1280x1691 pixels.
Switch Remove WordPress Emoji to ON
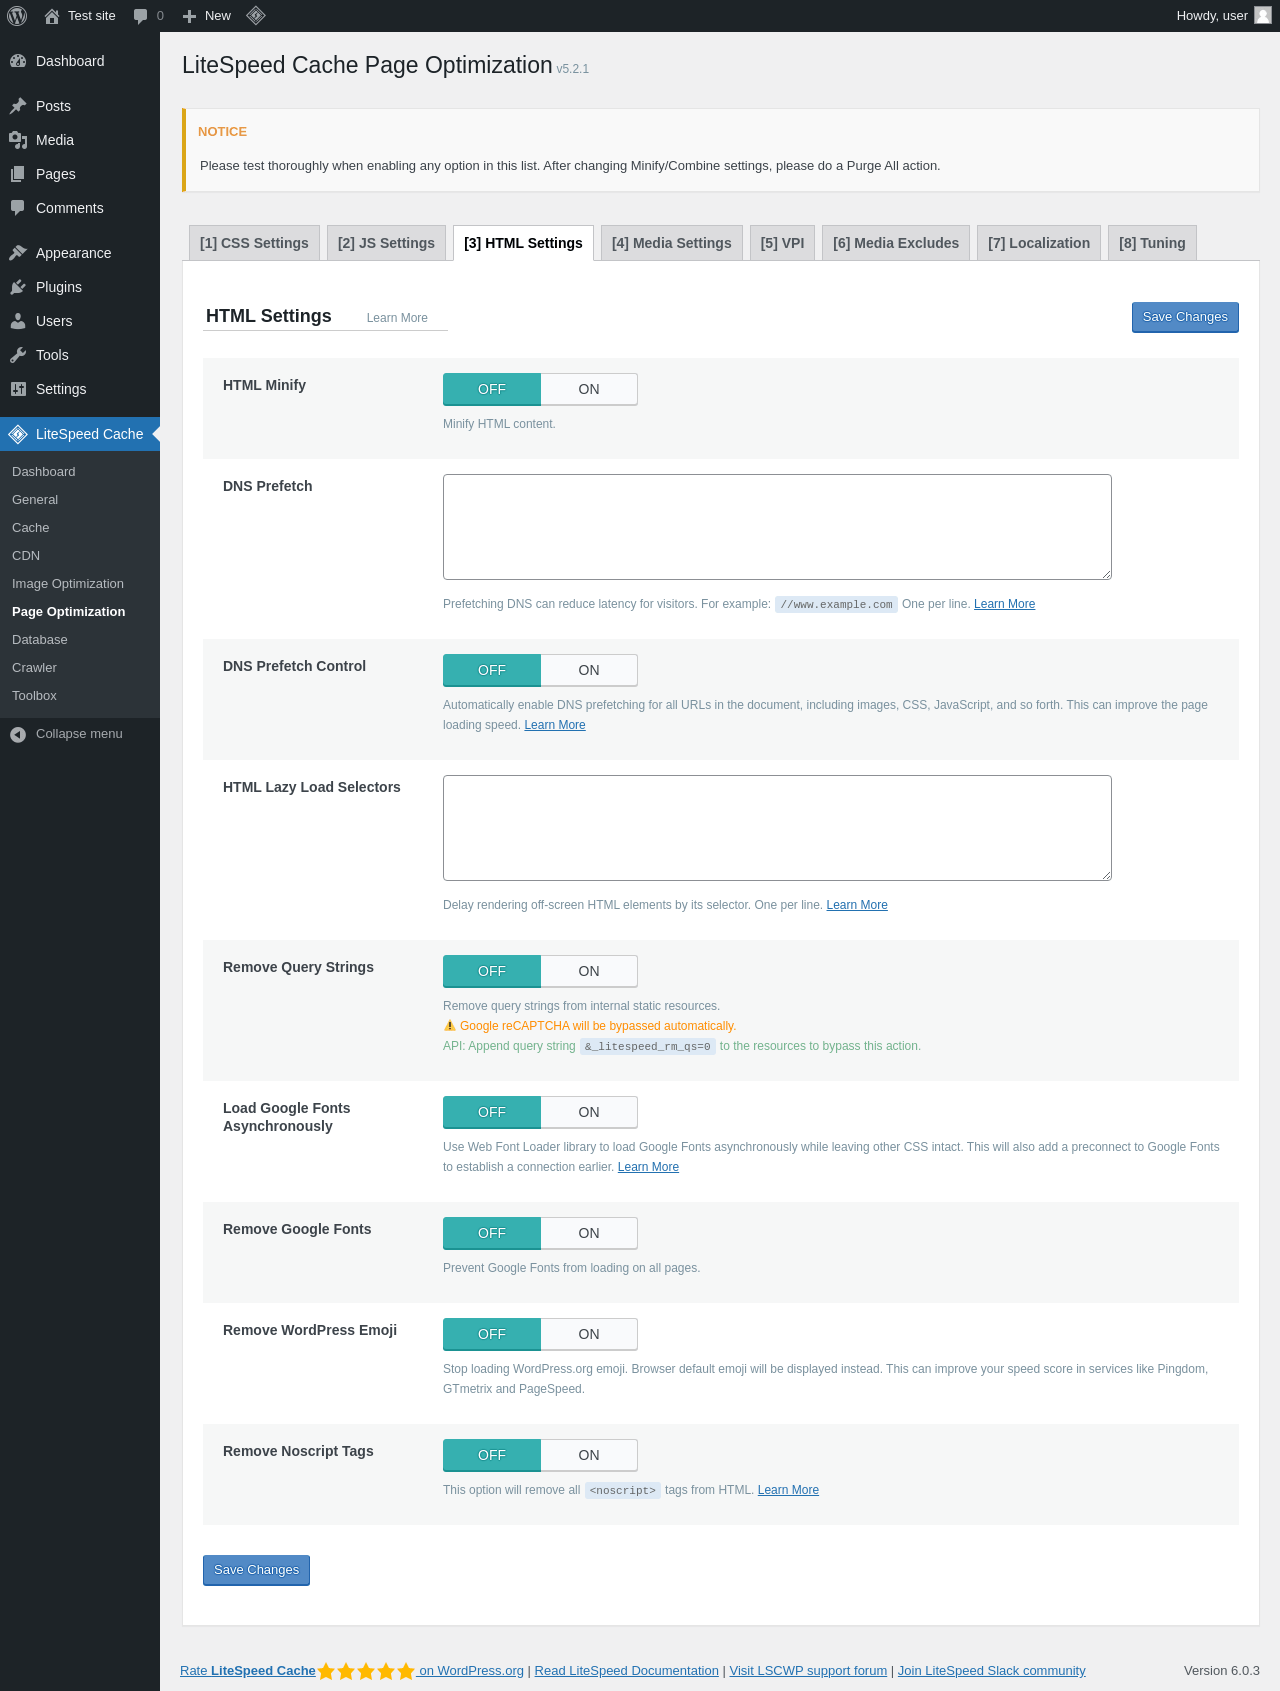click(x=589, y=1334)
